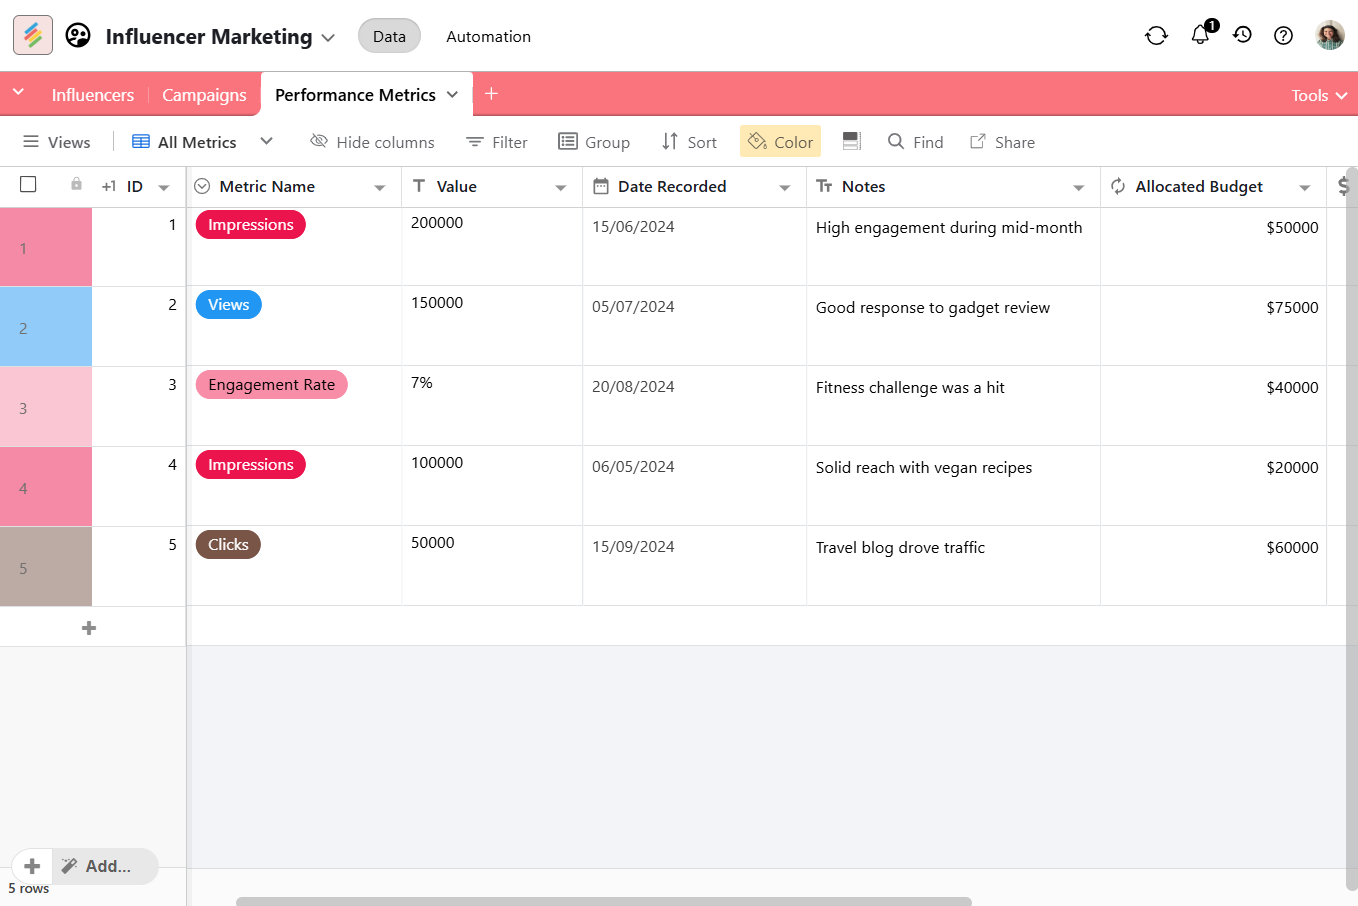Click the row height icon in toolbar

[851, 142]
